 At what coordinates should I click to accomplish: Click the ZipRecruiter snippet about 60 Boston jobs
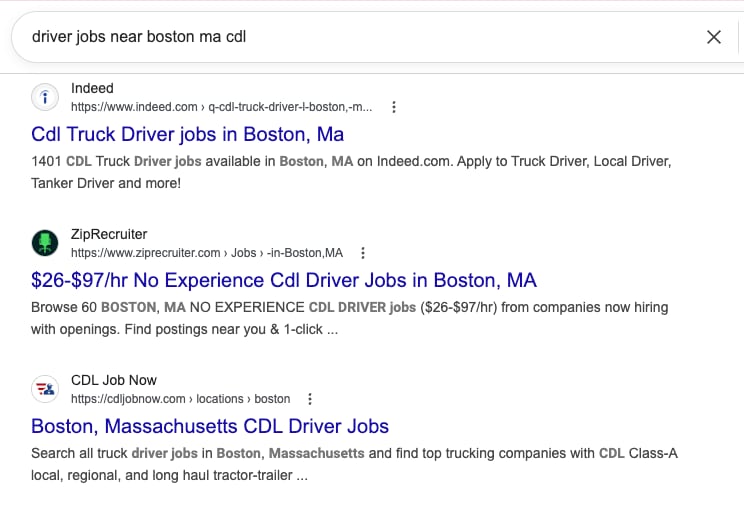(350, 318)
